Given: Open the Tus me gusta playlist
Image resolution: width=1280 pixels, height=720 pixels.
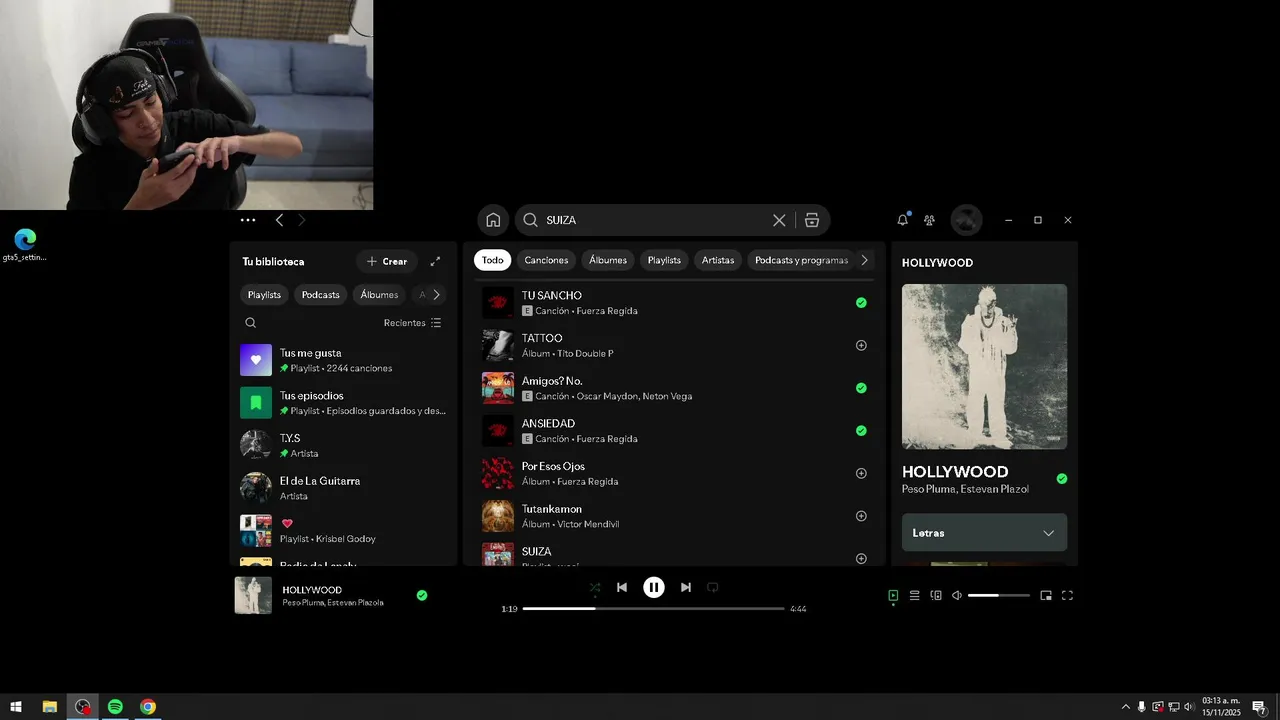Looking at the screenshot, I should 343,360.
